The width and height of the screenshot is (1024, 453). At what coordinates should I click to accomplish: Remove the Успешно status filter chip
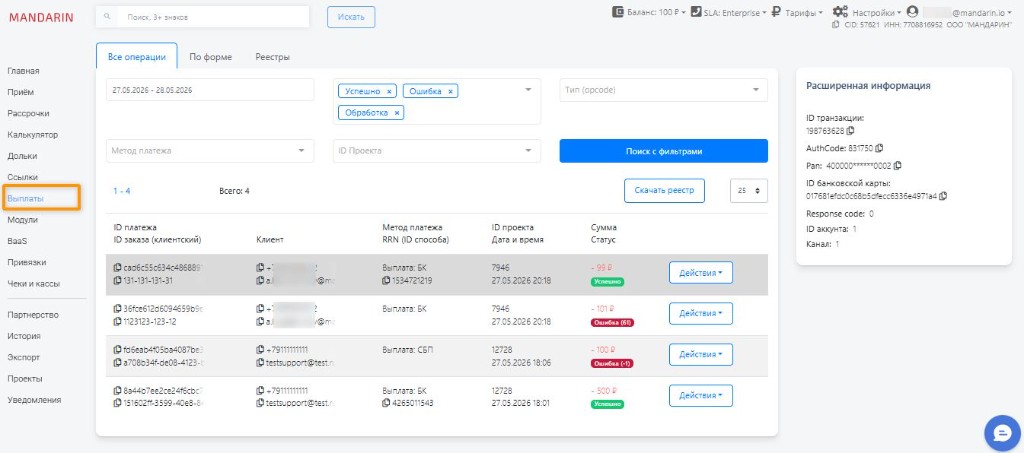(389, 91)
